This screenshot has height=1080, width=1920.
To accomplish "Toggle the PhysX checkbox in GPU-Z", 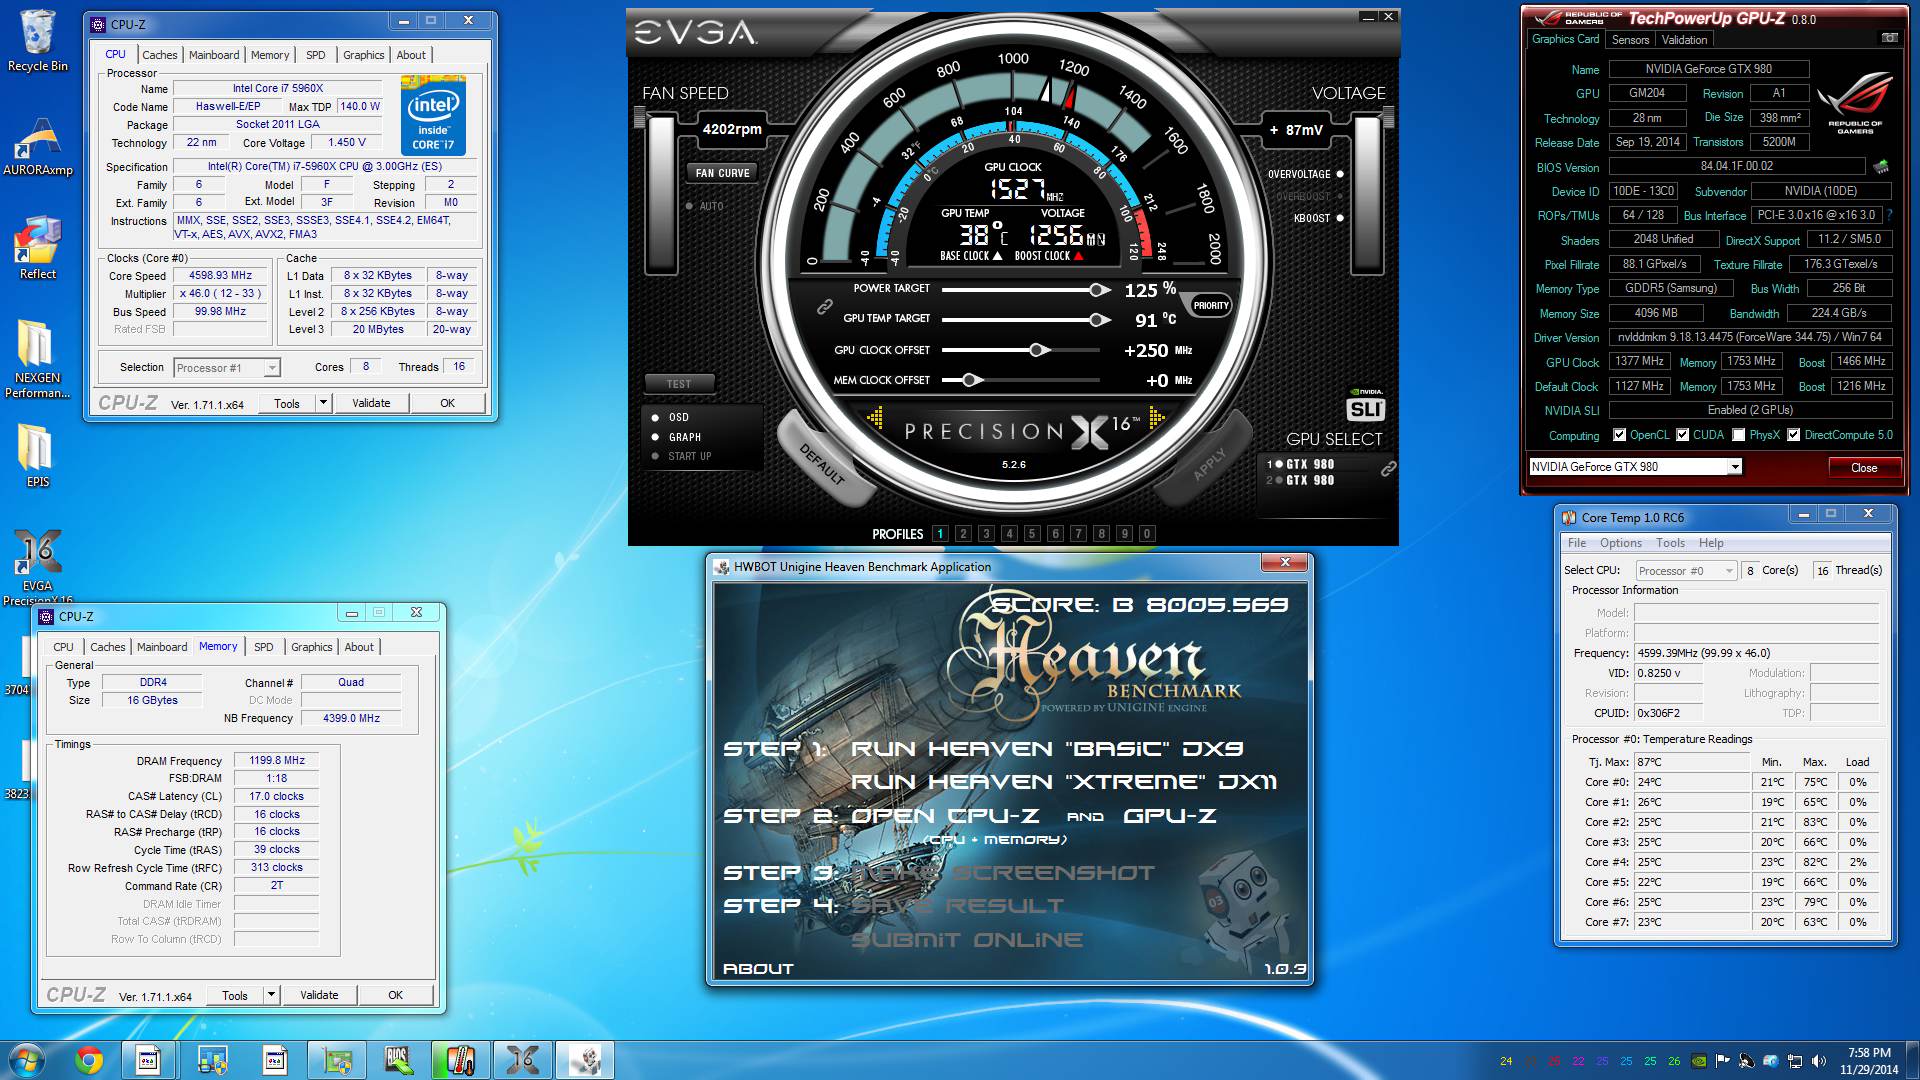I will pyautogui.click(x=1739, y=435).
